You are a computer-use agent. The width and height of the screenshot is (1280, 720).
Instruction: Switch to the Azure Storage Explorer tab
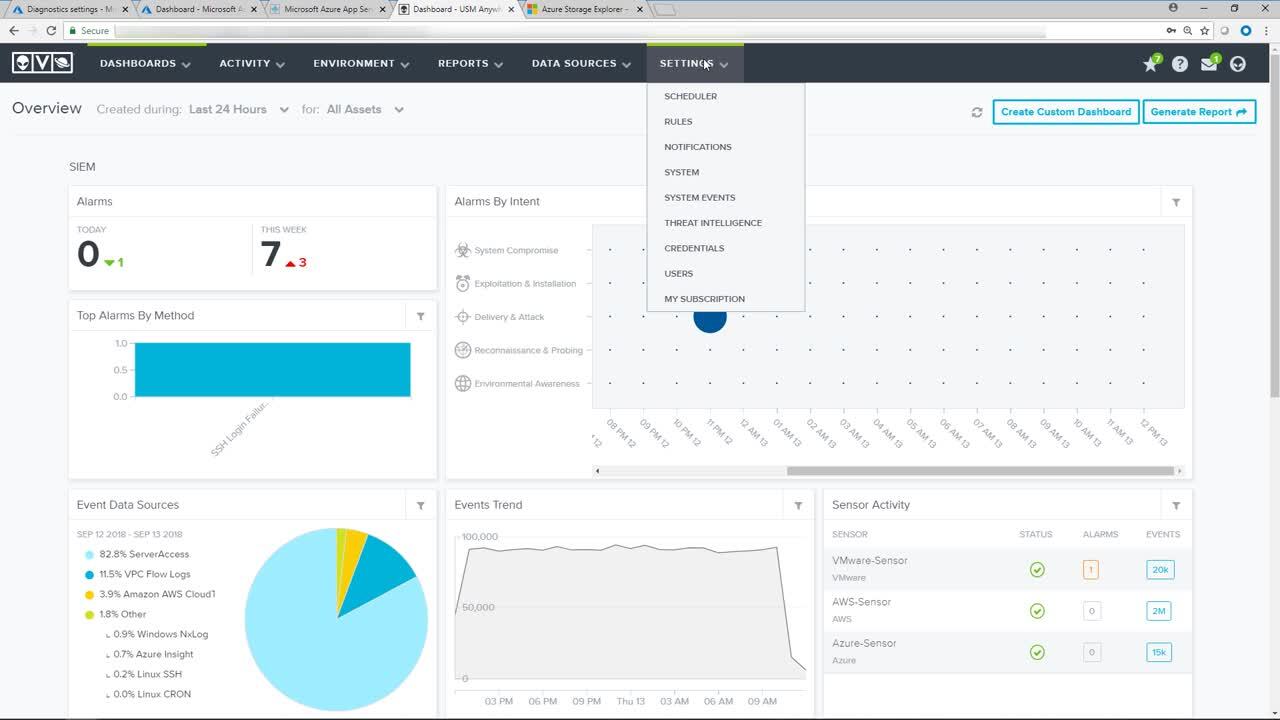tap(584, 9)
